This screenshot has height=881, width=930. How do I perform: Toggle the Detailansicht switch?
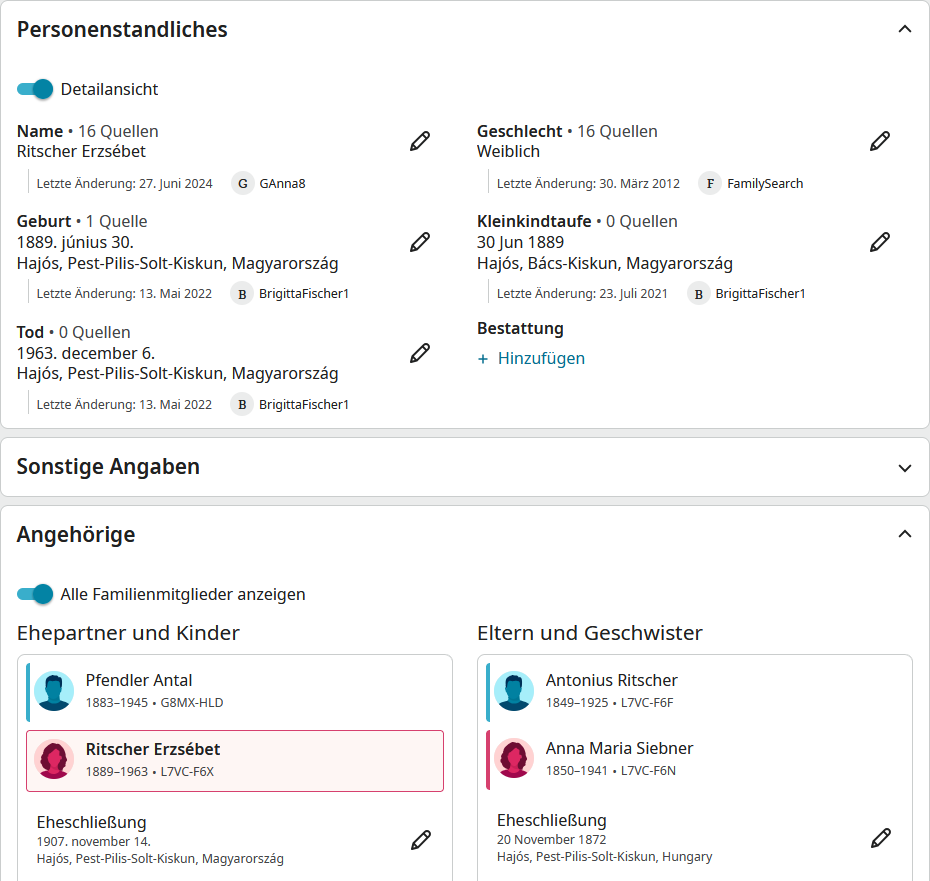pos(35,89)
